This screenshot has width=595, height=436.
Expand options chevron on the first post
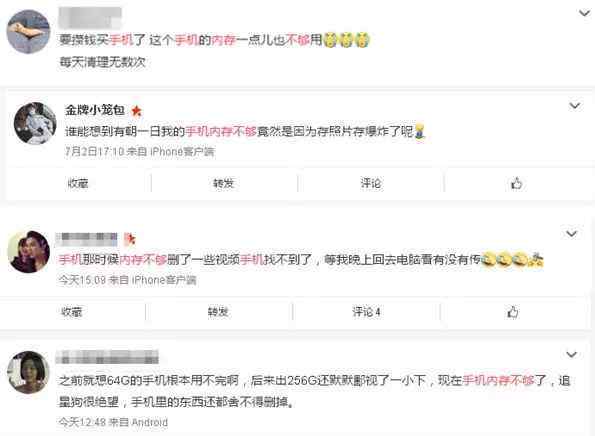coord(584,13)
